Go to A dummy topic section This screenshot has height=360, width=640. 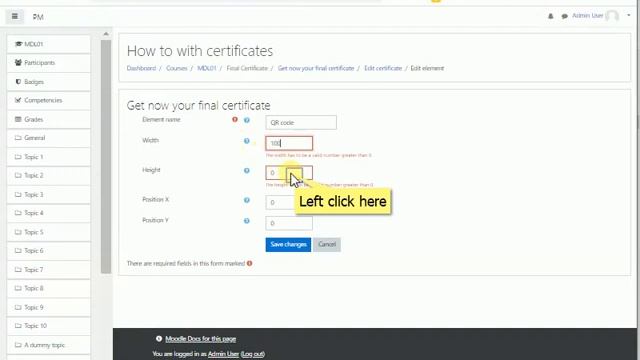pyautogui.click(x=49, y=345)
